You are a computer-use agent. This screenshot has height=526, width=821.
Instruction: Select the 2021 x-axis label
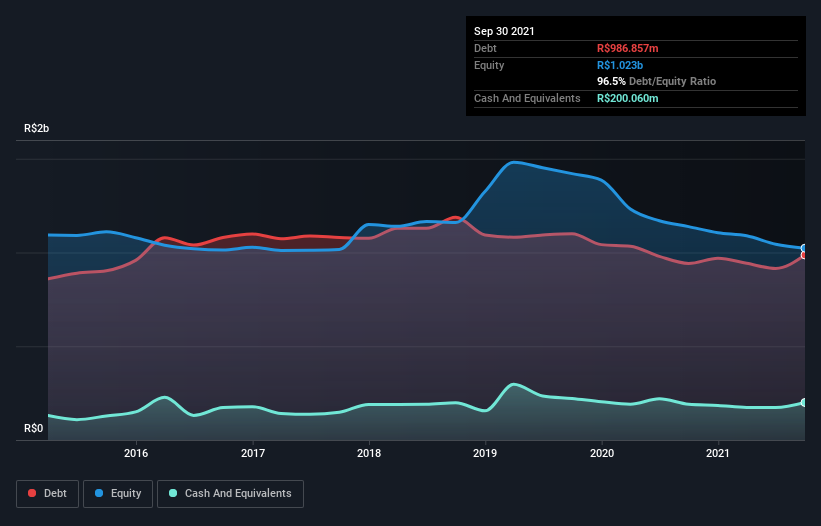pyautogui.click(x=718, y=453)
